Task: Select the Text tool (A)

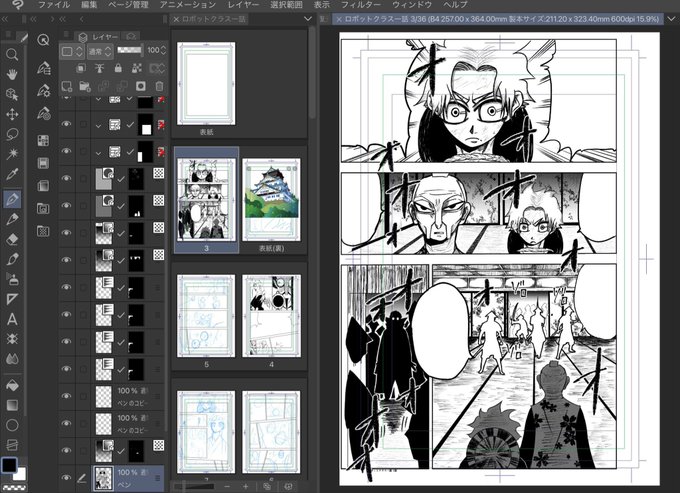Action: point(12,320)
